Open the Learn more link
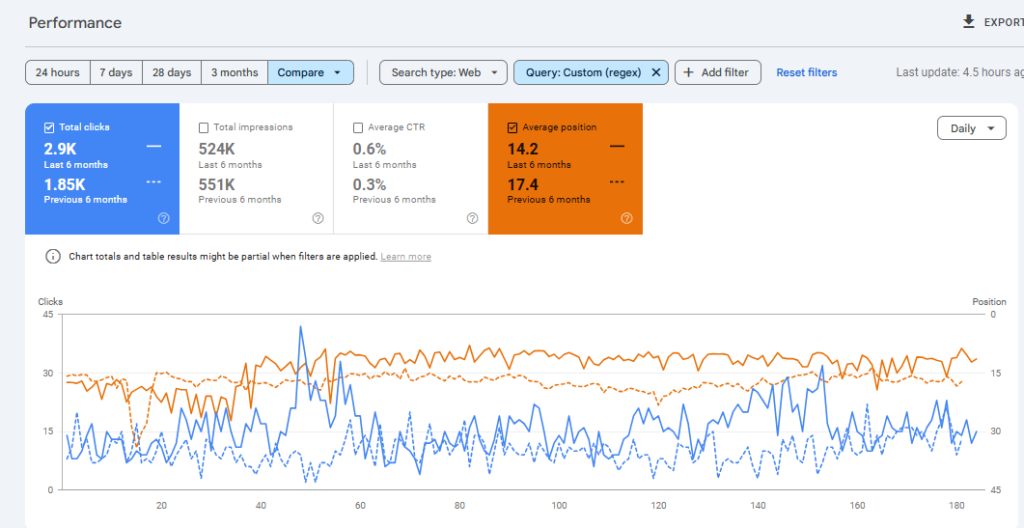Screen dimensions: 1024x528 click(x=405, y=257)
